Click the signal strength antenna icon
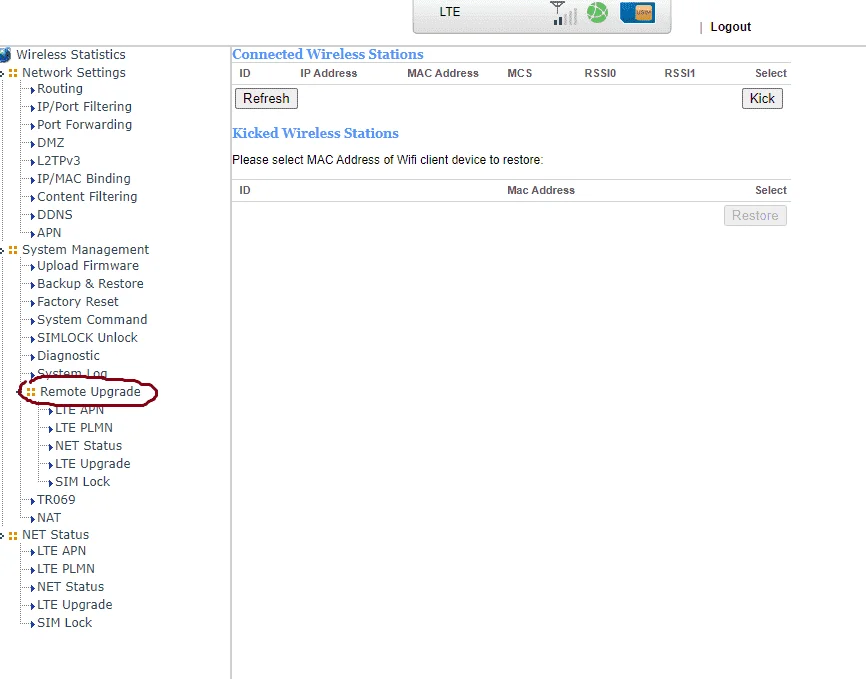This screenshot has height=679, width=866. (x=564, y=13)
